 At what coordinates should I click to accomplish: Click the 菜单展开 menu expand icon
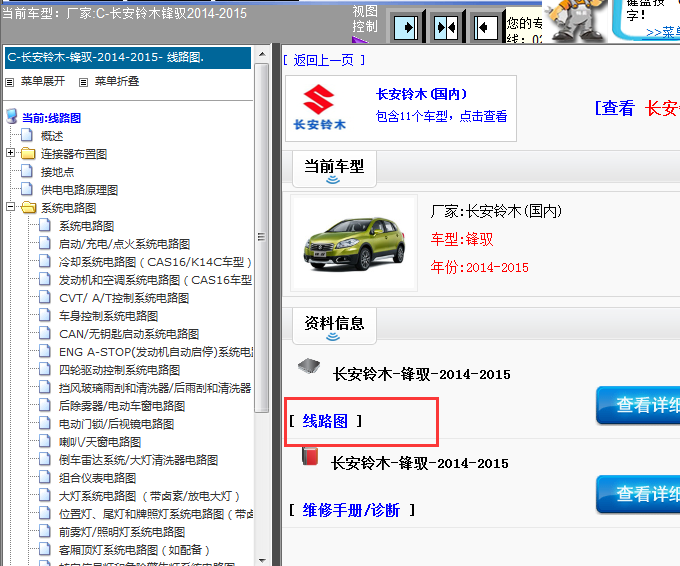coord(10,82)
